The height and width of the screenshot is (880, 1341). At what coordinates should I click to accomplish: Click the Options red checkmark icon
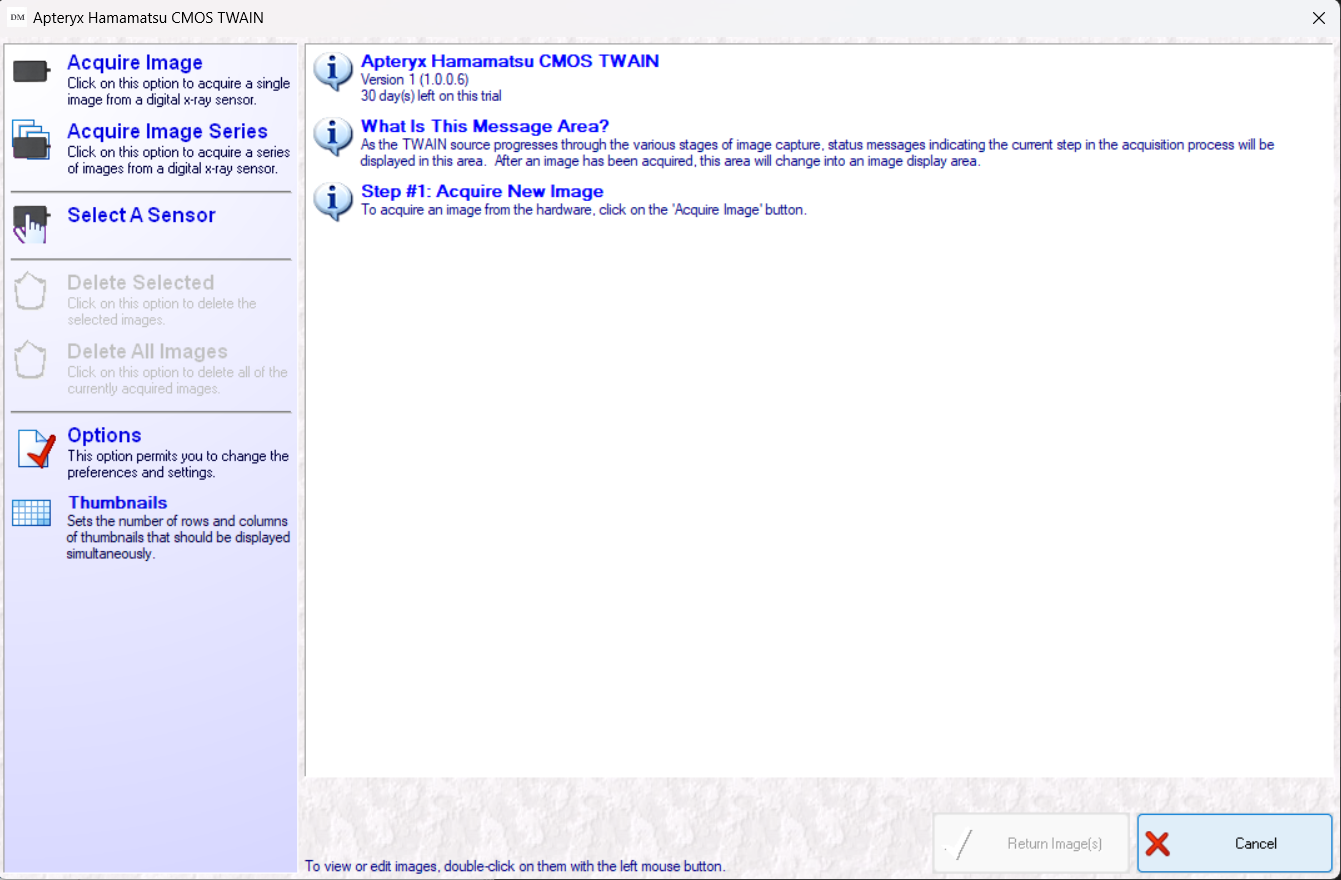tap(36, 450)
